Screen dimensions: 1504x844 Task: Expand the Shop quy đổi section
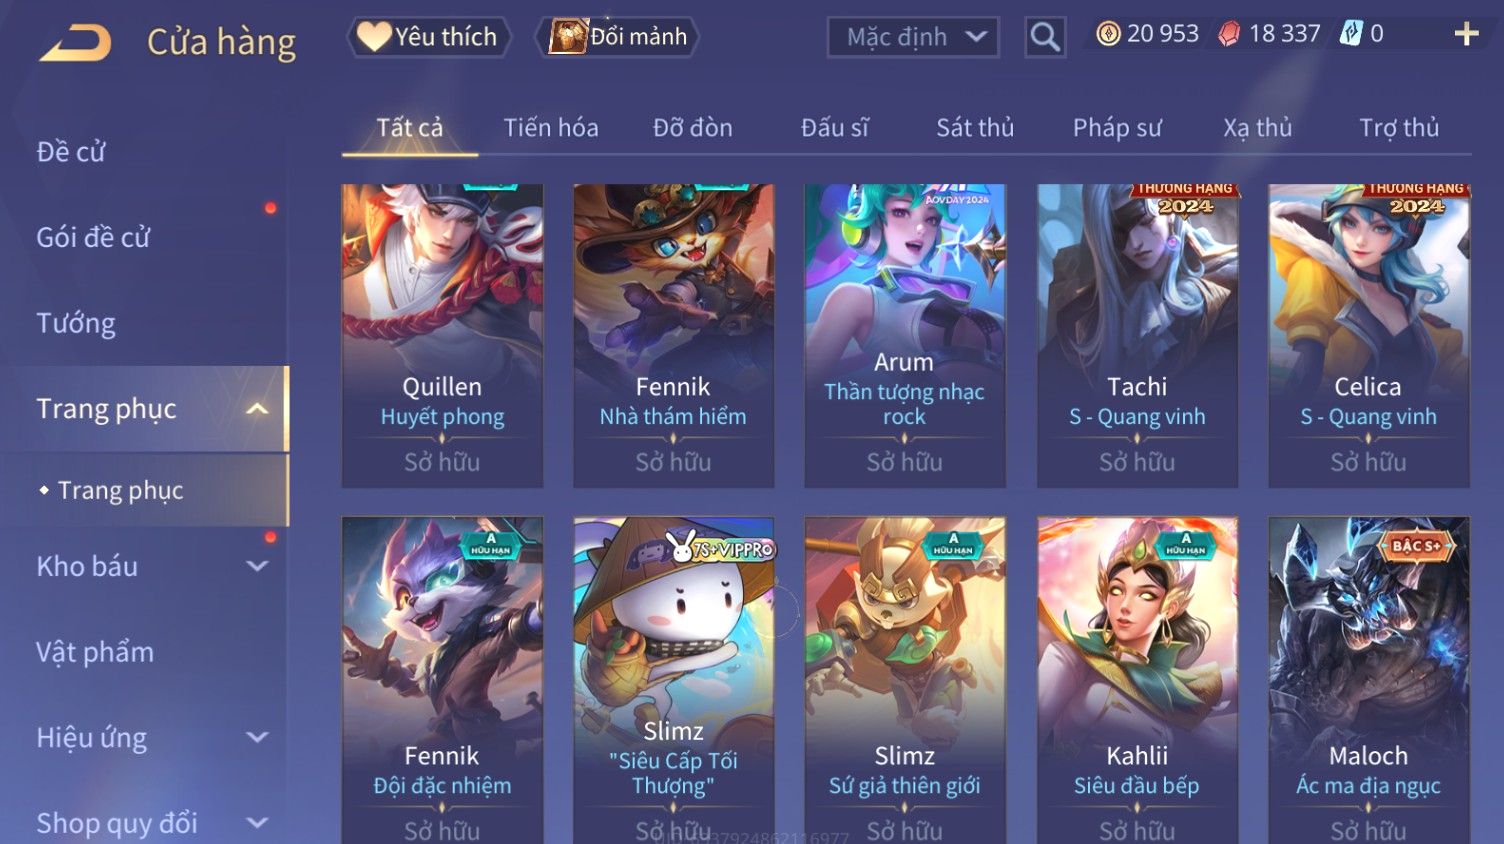tap(257, 823)
